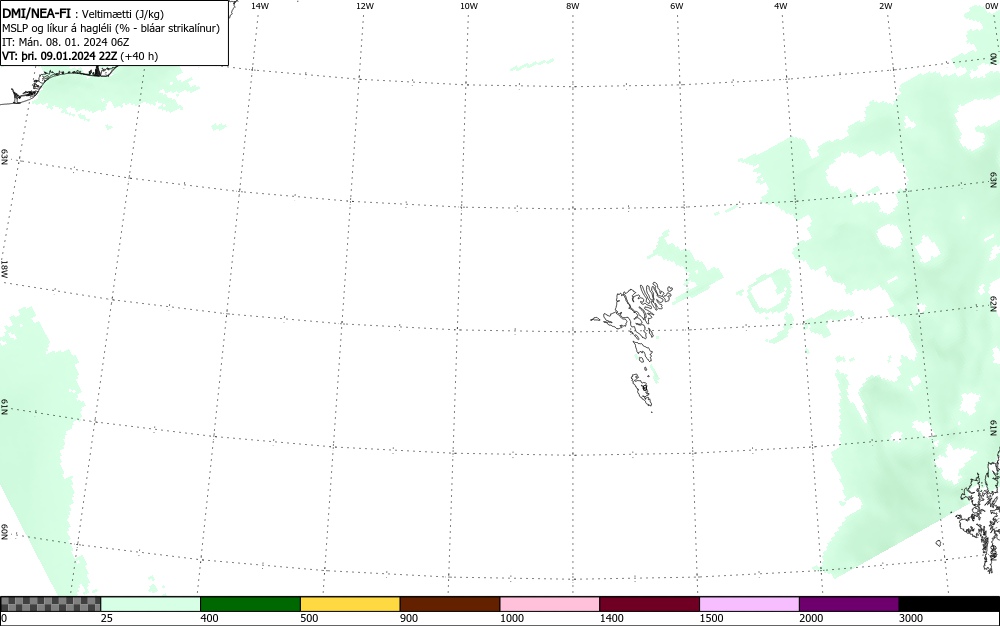Pick the dark green legend swatch
1000x626 pixels.
coord(250,604)
